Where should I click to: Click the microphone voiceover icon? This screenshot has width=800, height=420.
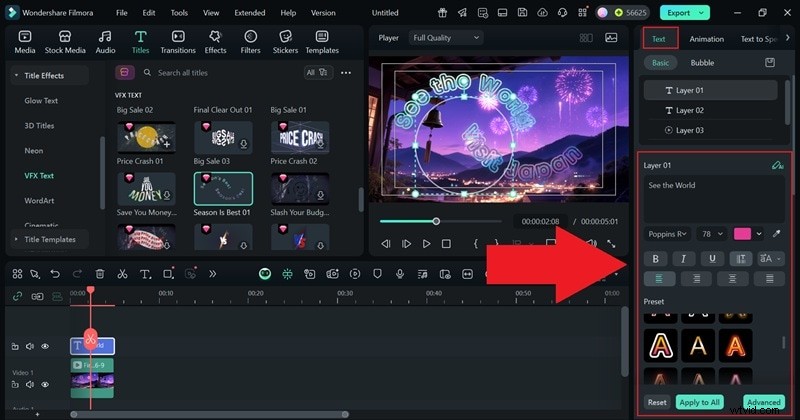(400, 274)
